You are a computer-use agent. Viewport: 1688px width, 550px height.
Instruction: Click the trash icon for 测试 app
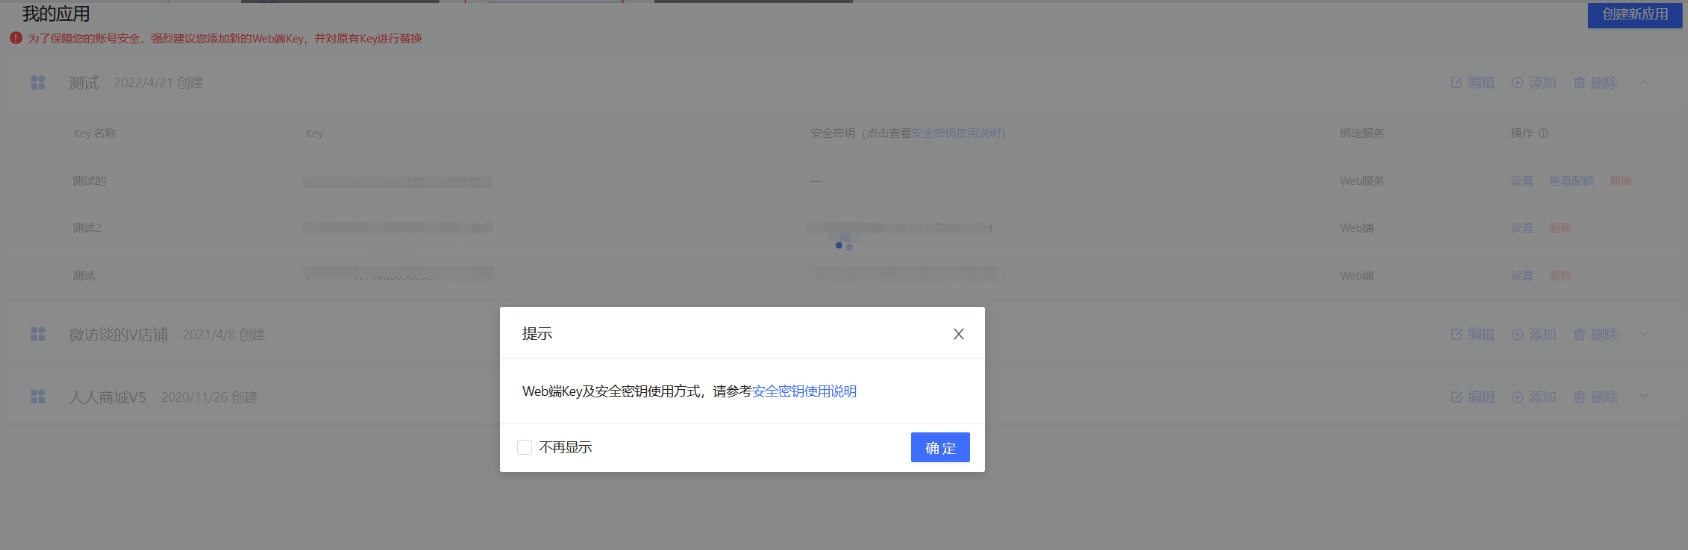[x=1580, y=83]
